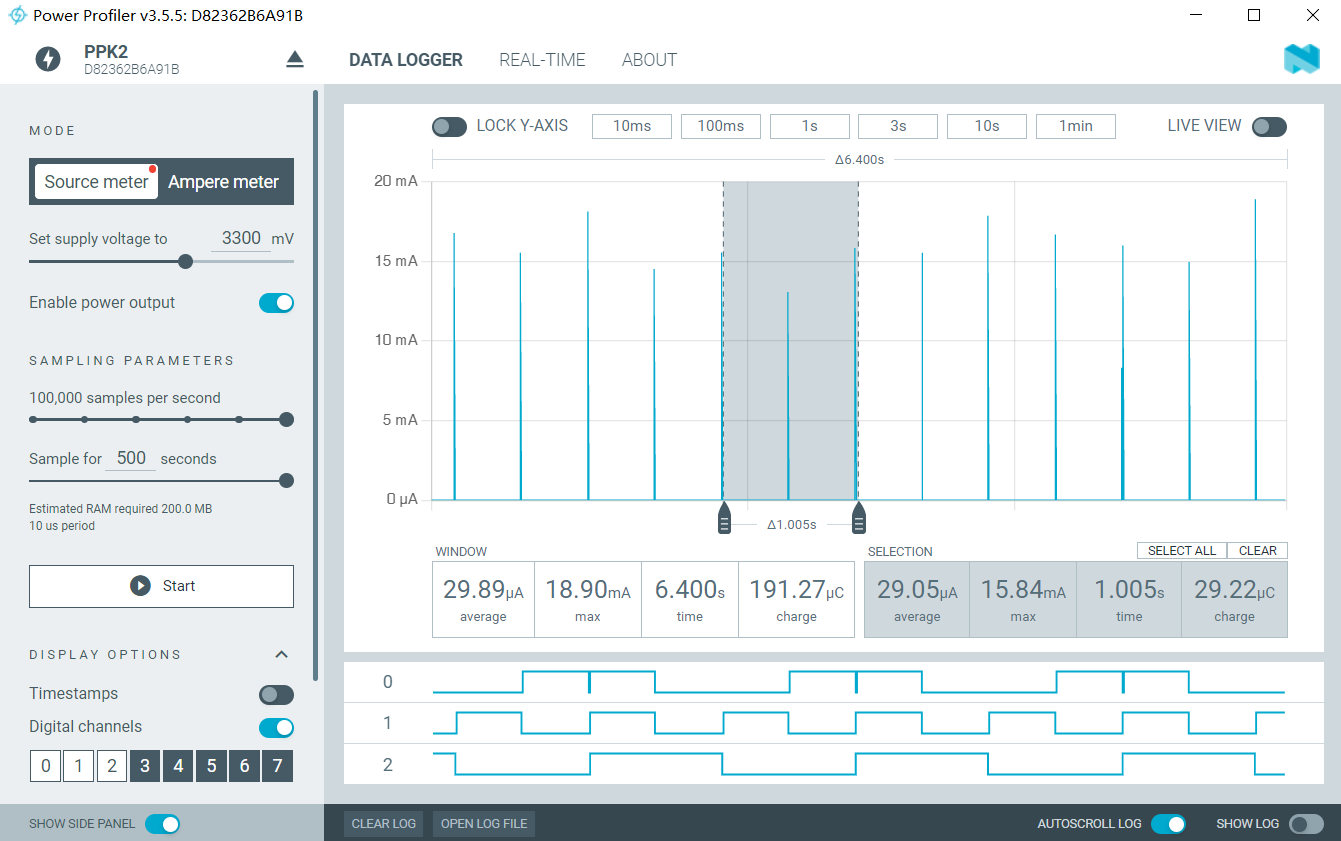Enable digital channel 7 button
1341x841 pixels.
pos(278,767)
